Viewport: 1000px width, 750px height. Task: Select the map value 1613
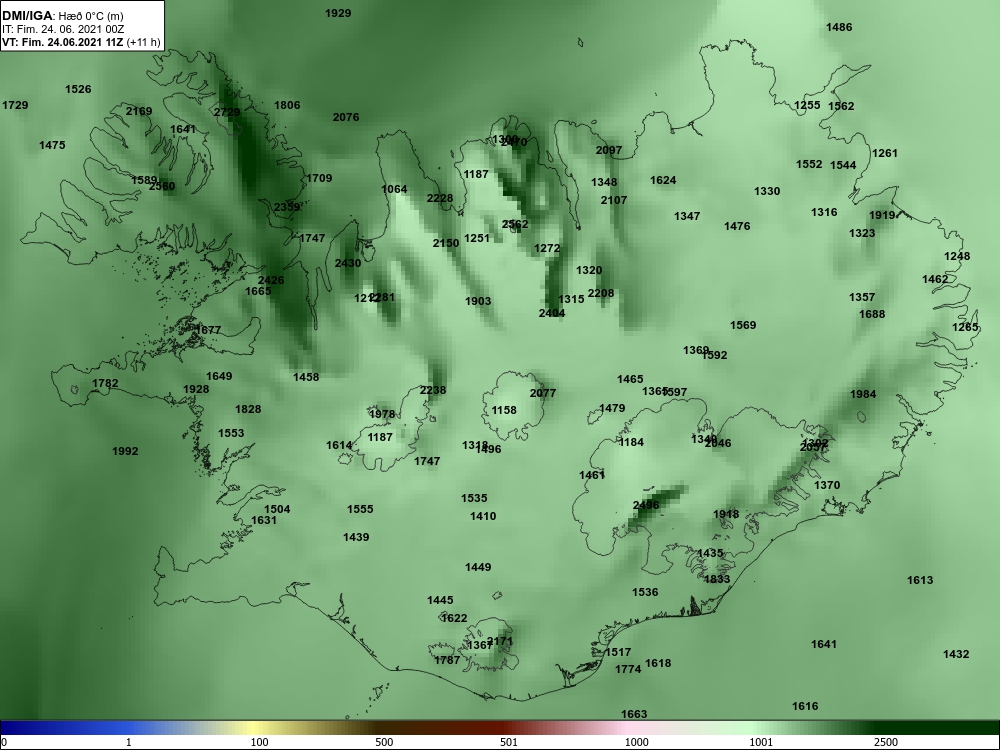tap(920, 580)
